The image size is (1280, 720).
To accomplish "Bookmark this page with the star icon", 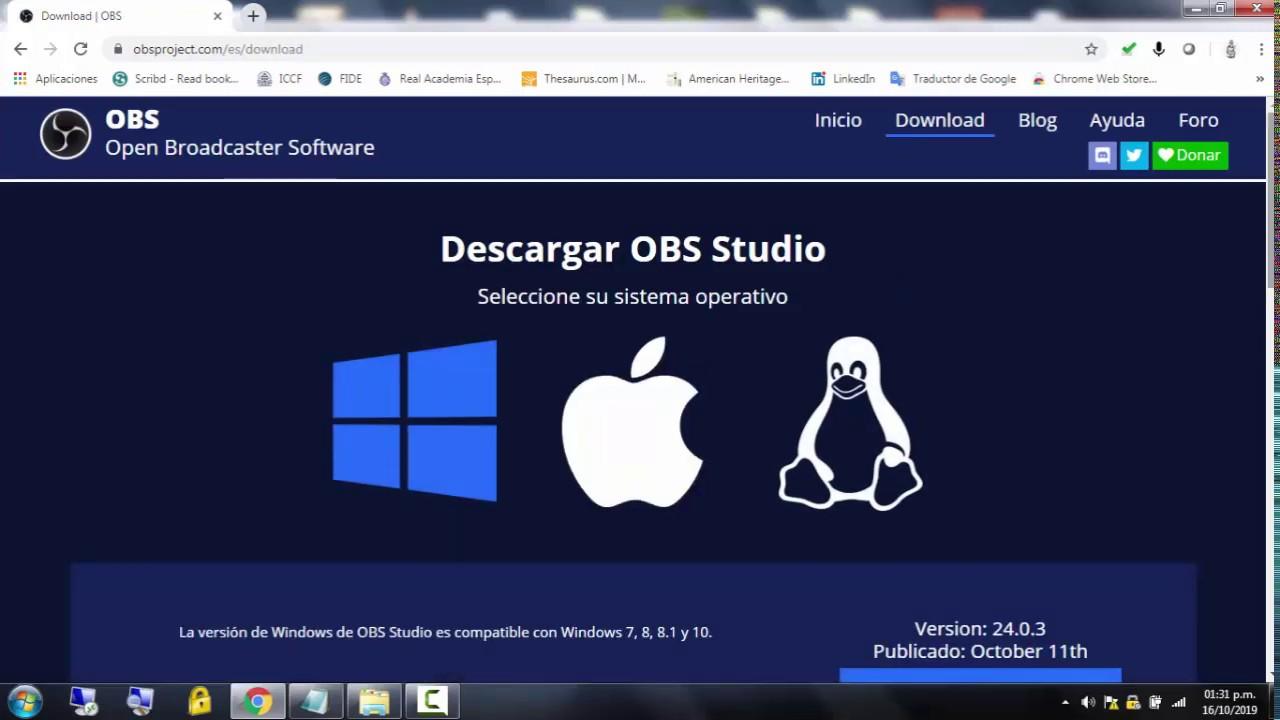I will (1091, 49).
